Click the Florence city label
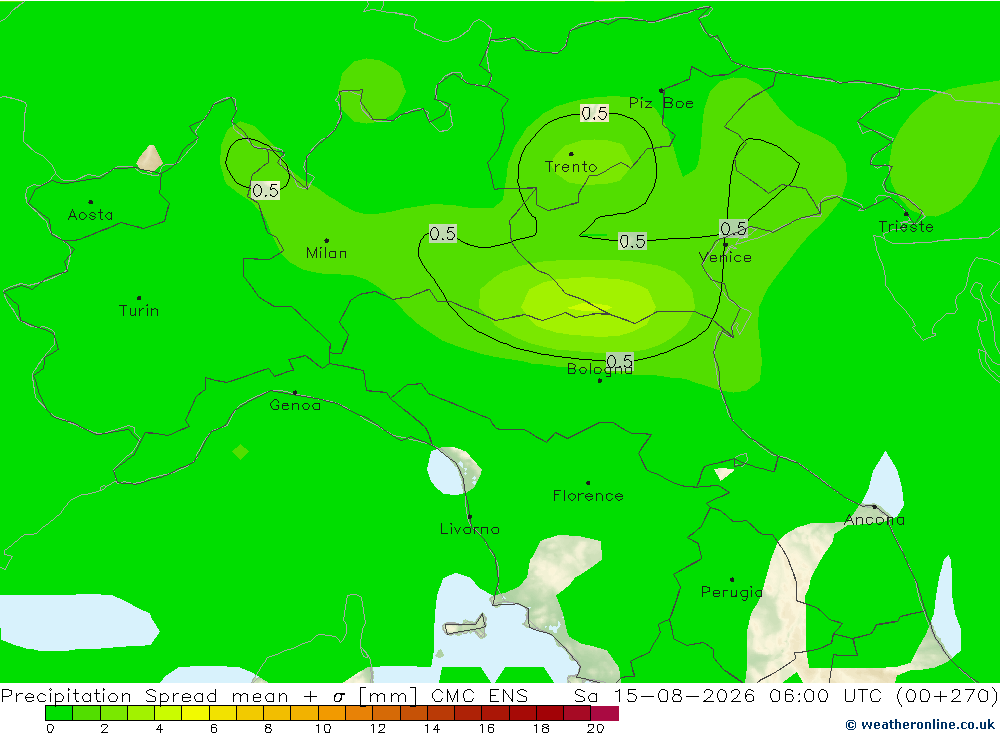 tap(588, 496)
